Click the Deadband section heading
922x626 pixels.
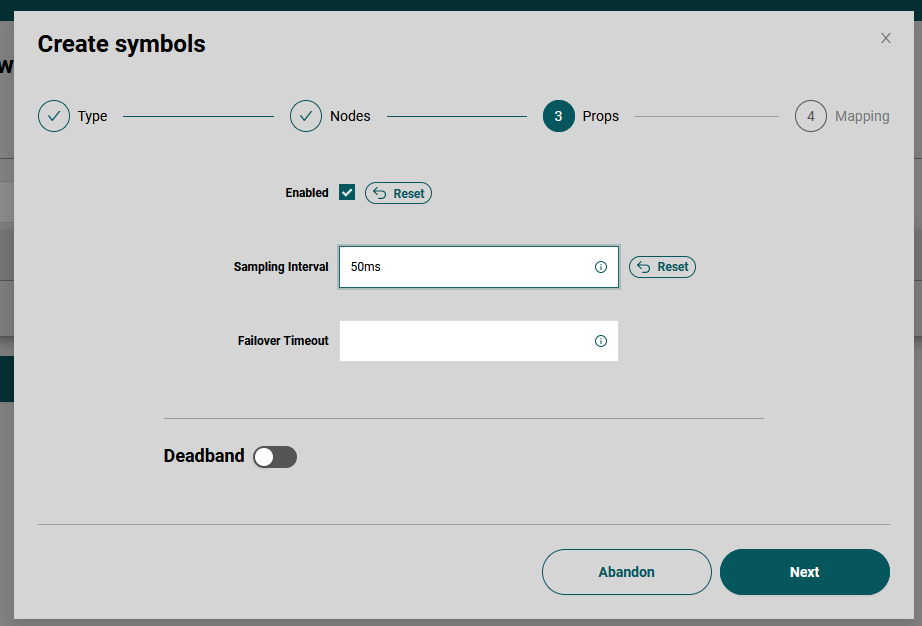pos(204,456)
